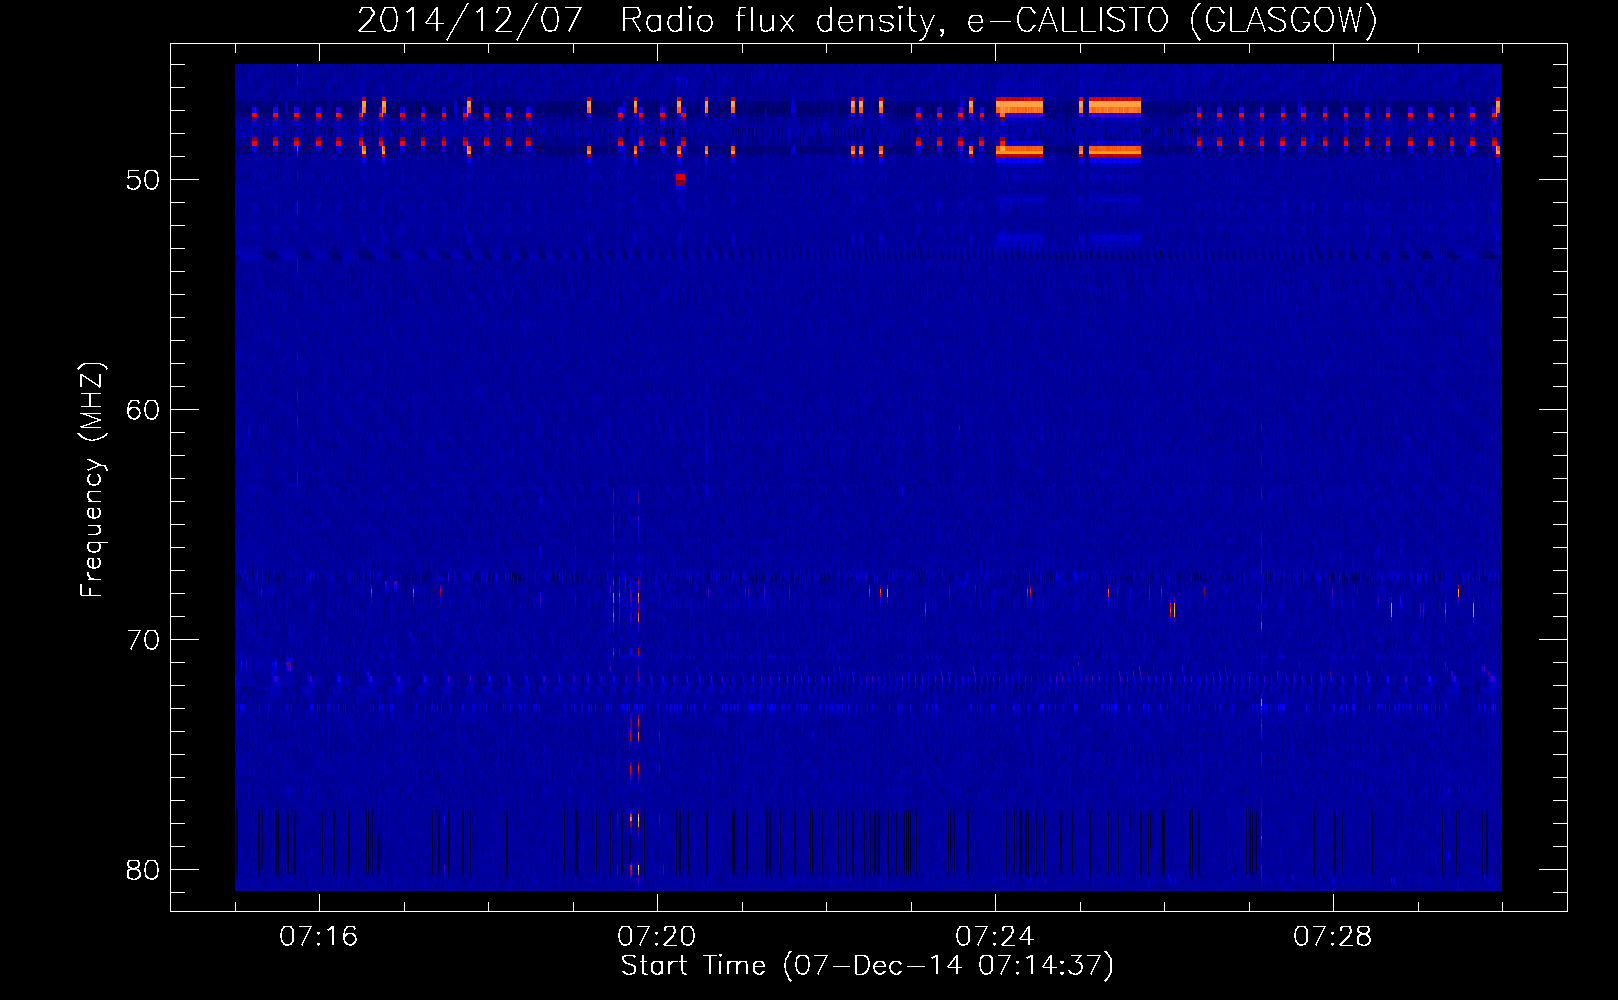Click the isolated red spot at 50 MHz
The image size is (1618, 1000).
(x=680, y=179)
